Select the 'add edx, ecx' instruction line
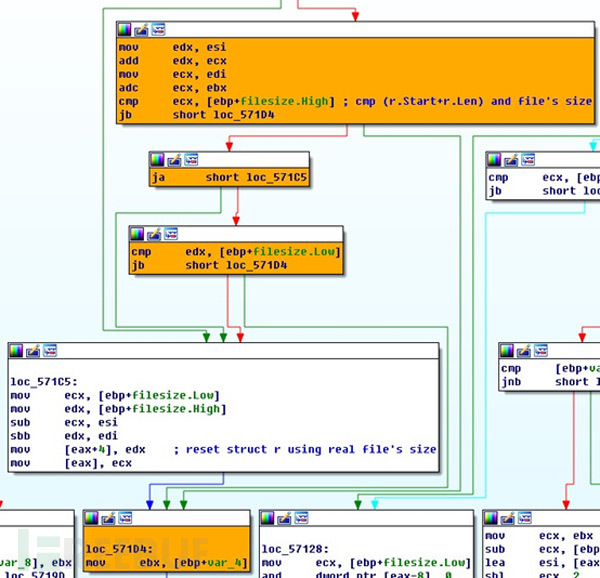The width and height of the screenshot is (600, 578). click(173, 61)
